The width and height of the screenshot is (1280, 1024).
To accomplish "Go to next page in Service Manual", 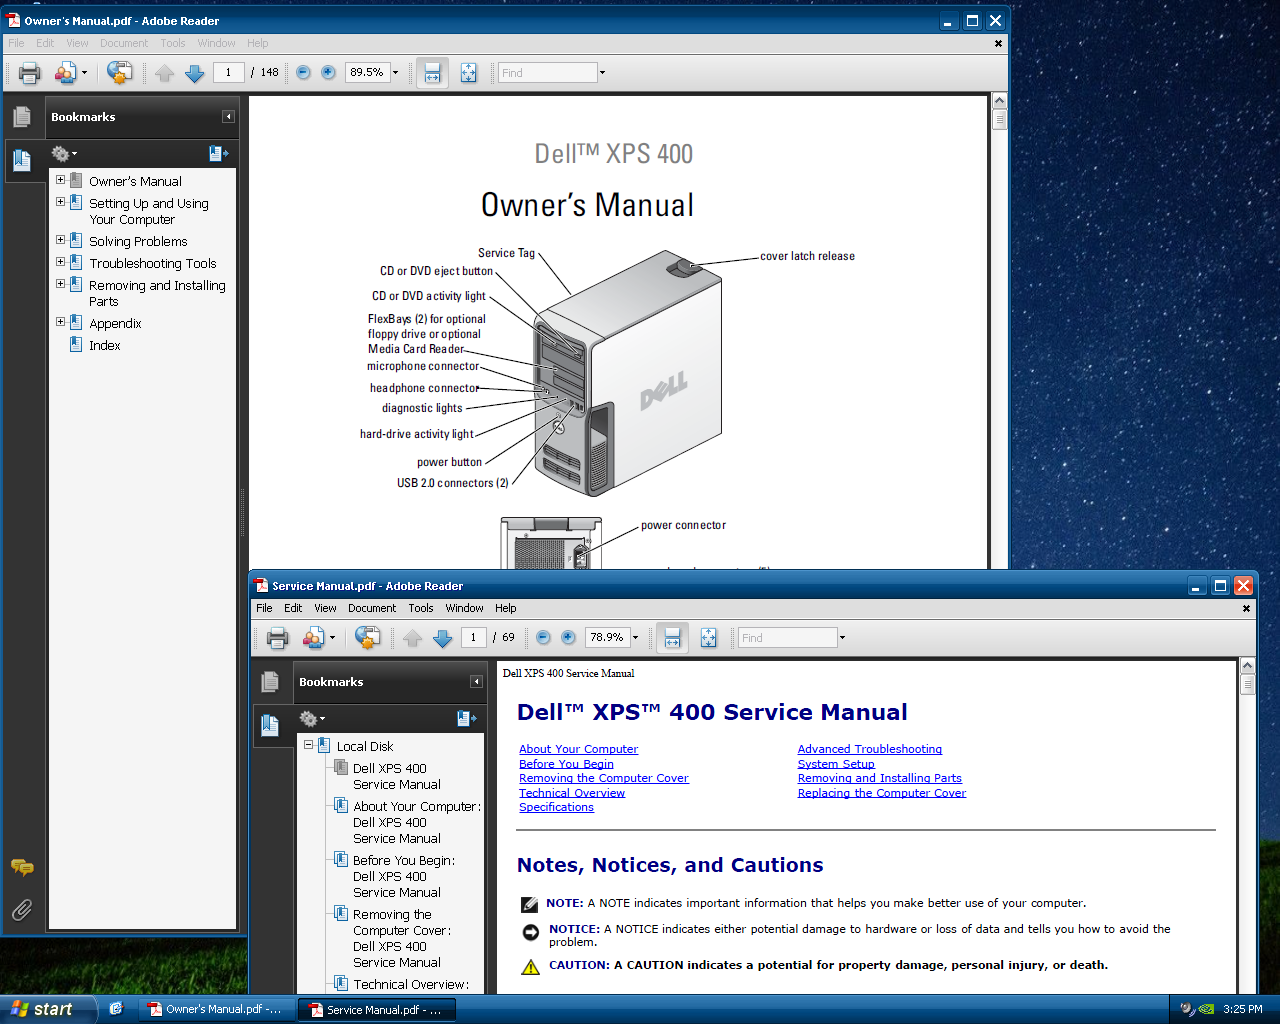I will point(443,637).
